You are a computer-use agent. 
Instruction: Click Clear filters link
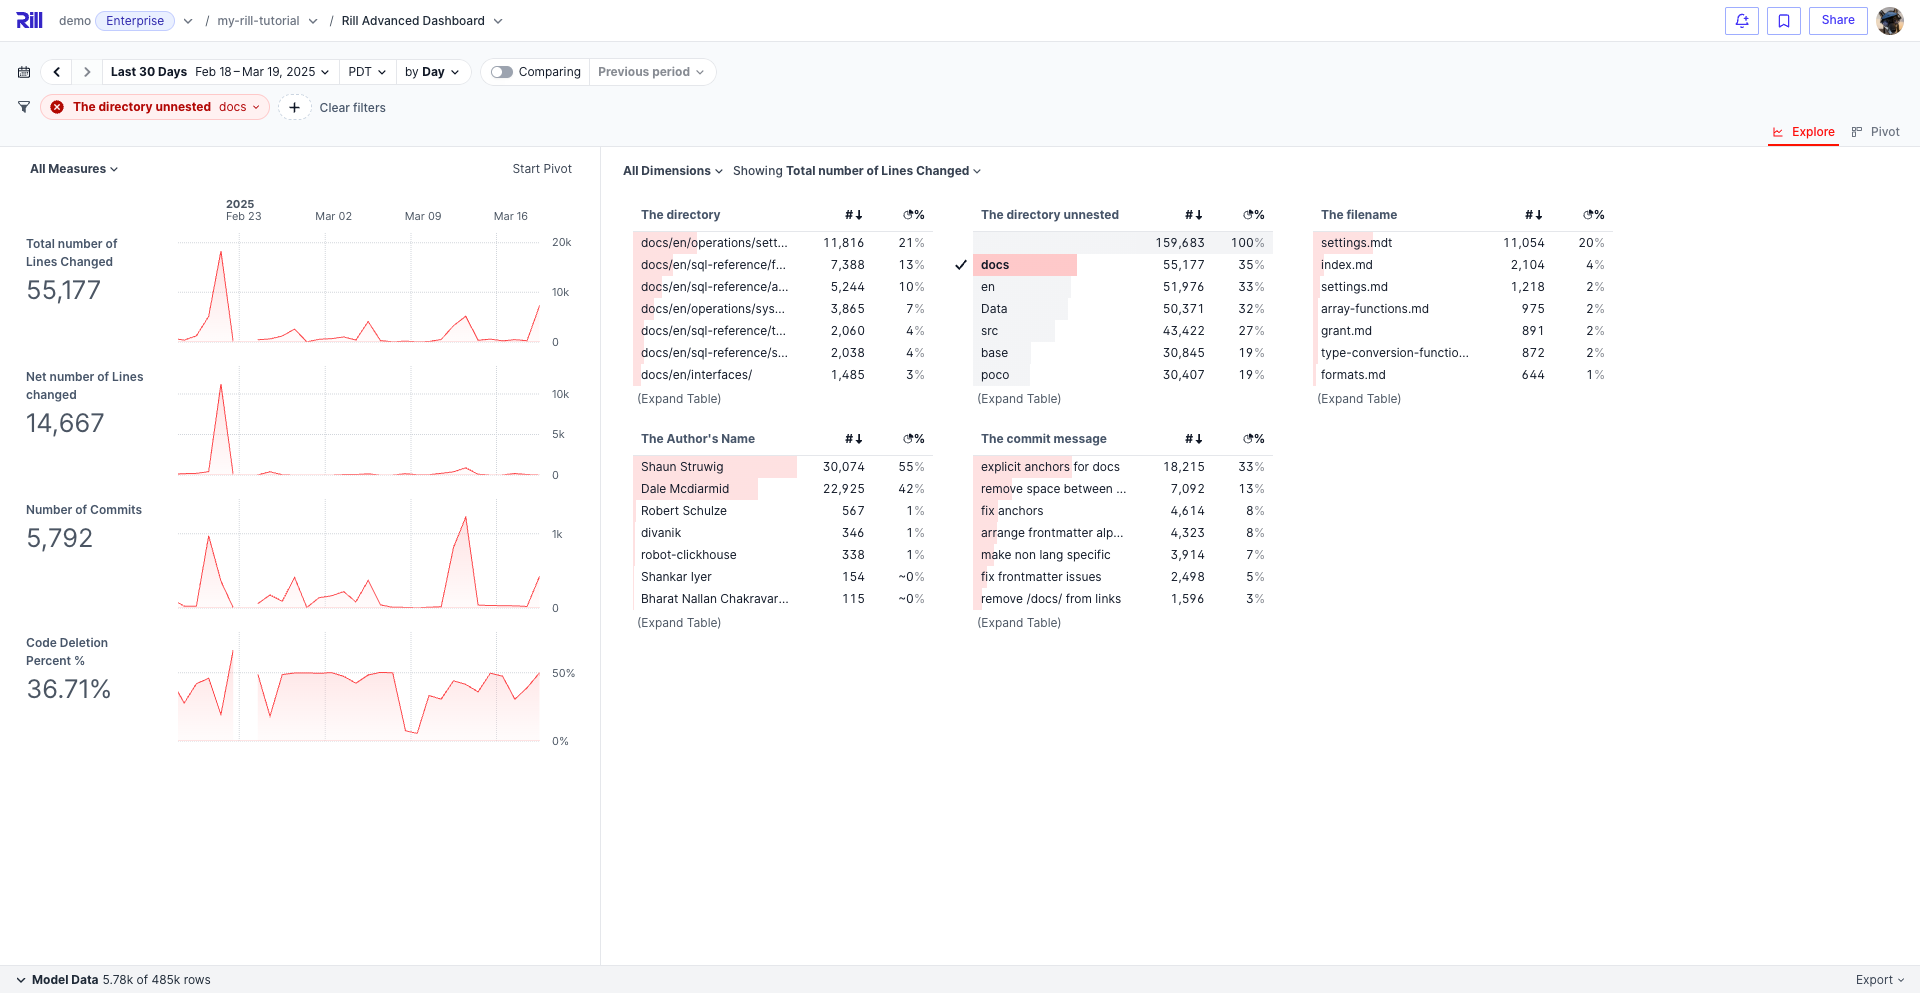352,108
